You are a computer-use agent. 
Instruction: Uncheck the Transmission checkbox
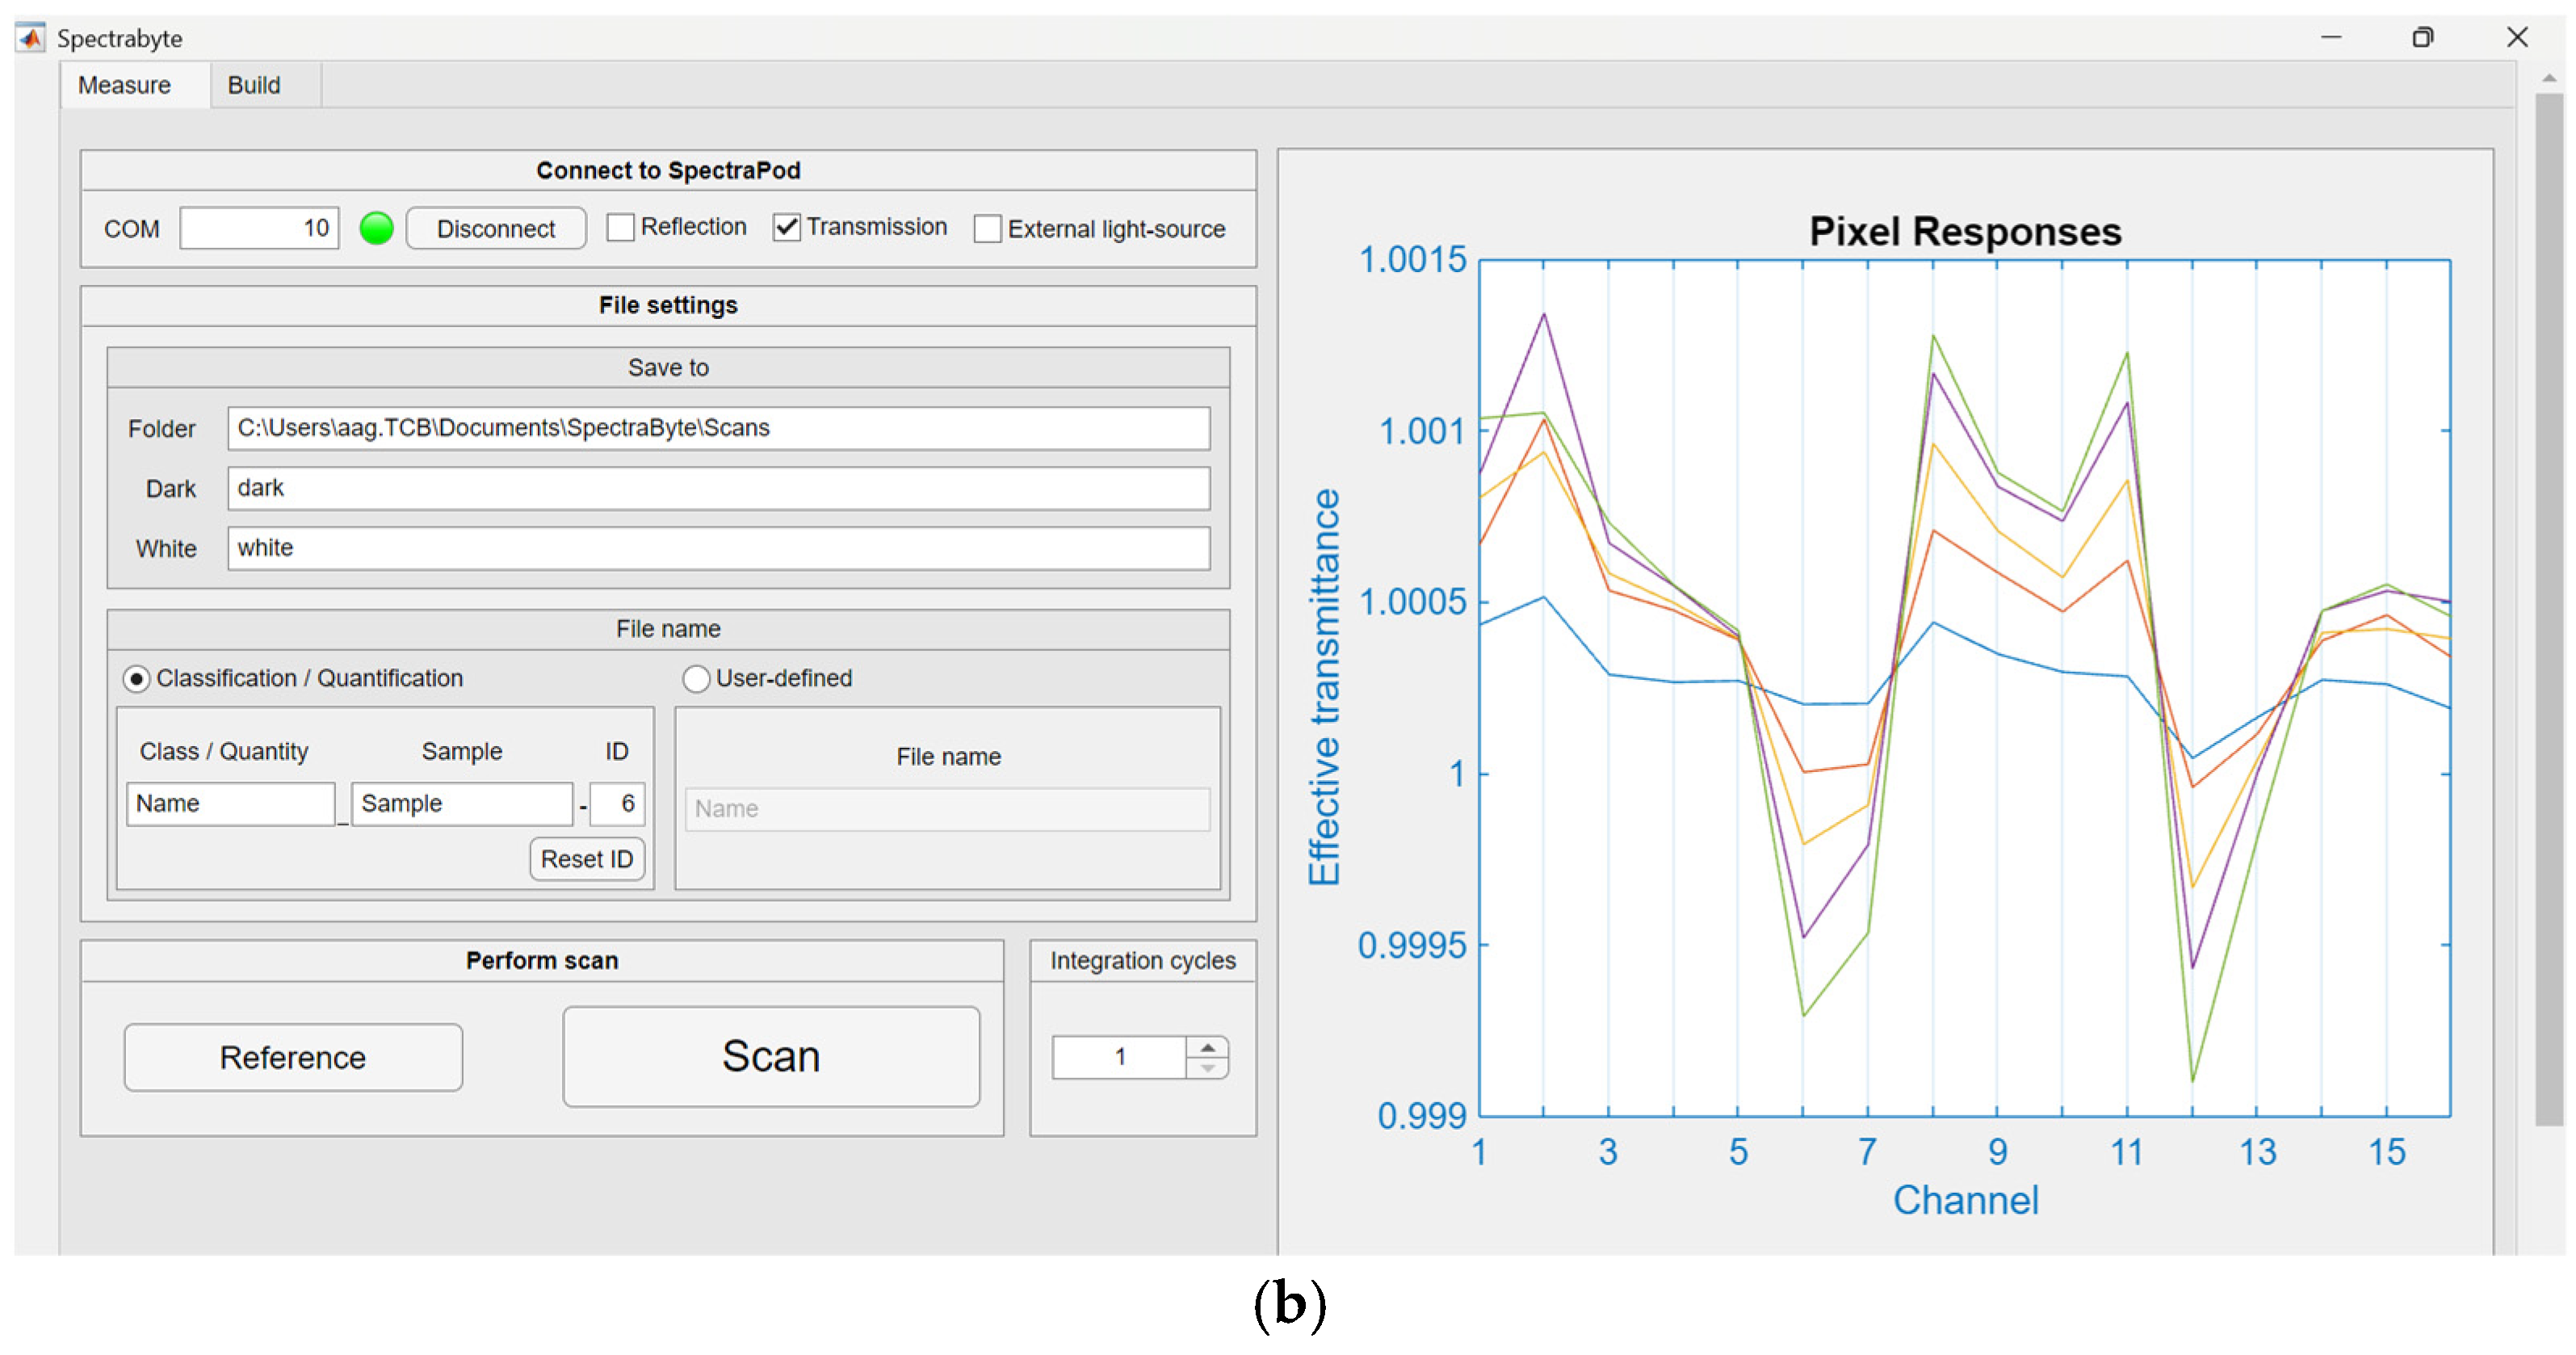click(787, 228)
